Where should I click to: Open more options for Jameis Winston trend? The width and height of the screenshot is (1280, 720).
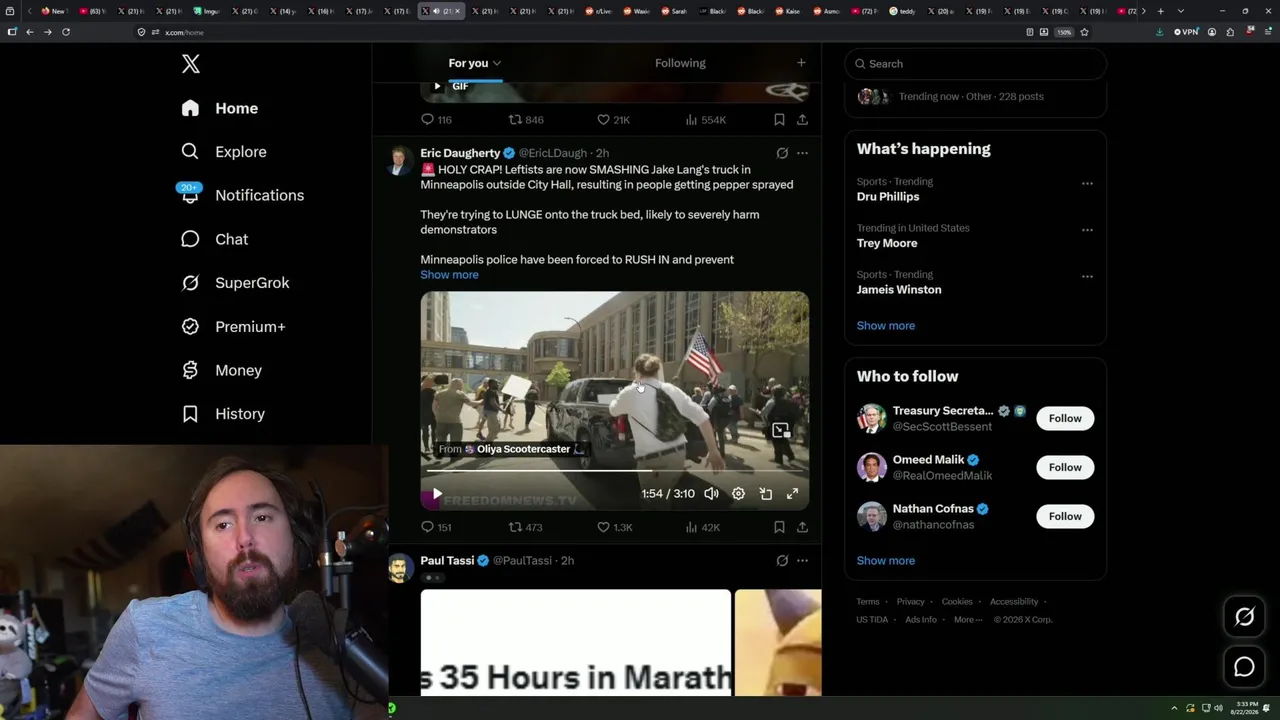click(1087, 276)
